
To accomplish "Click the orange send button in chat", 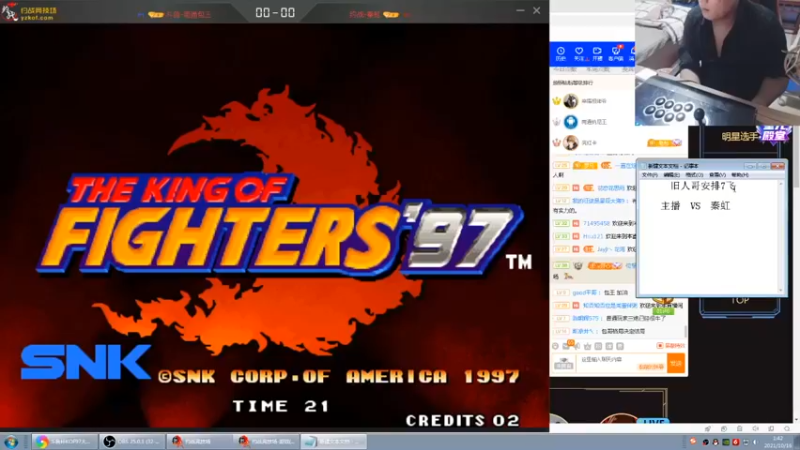I will coord(676,363).
